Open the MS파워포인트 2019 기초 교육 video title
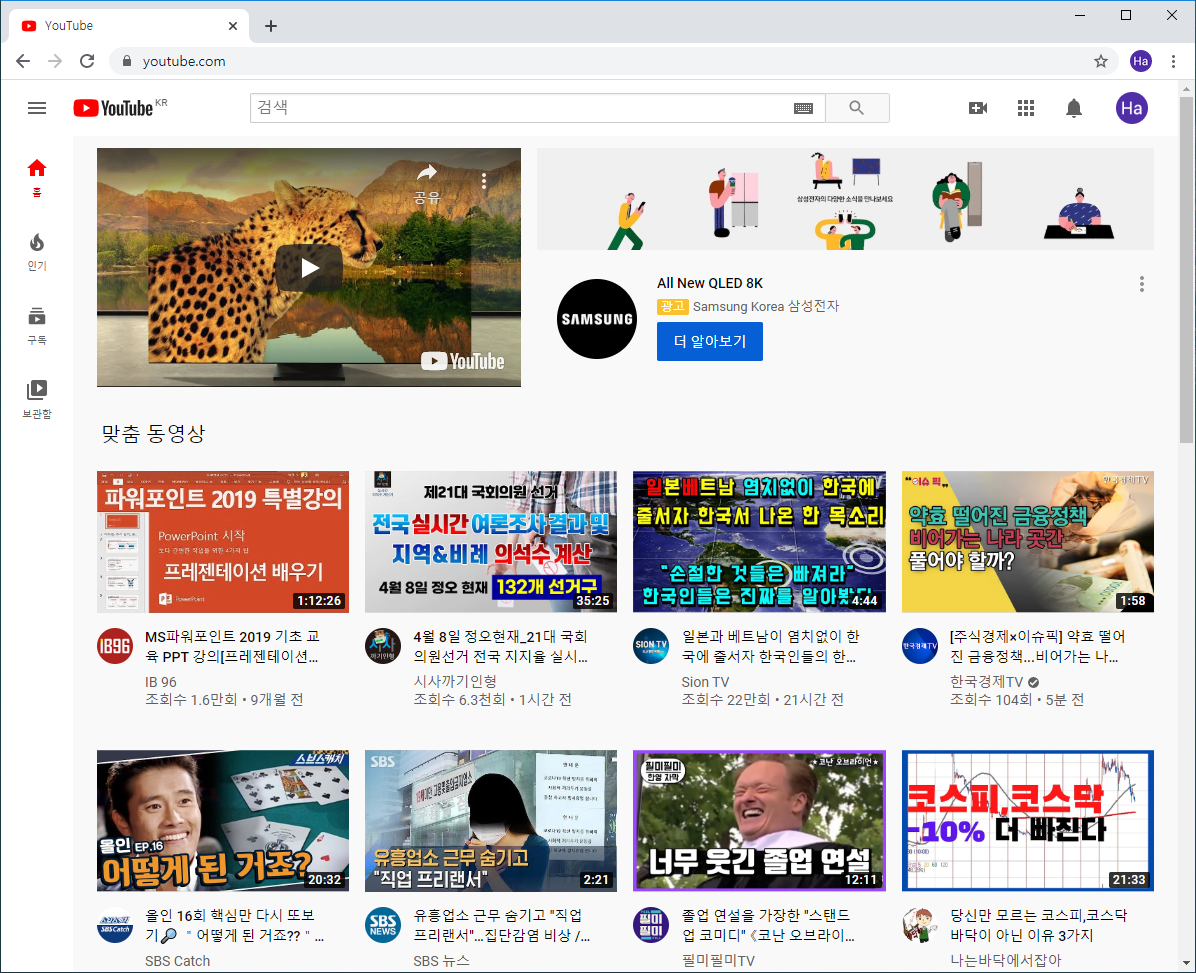1196x973 pixels. tap(233, 647)
